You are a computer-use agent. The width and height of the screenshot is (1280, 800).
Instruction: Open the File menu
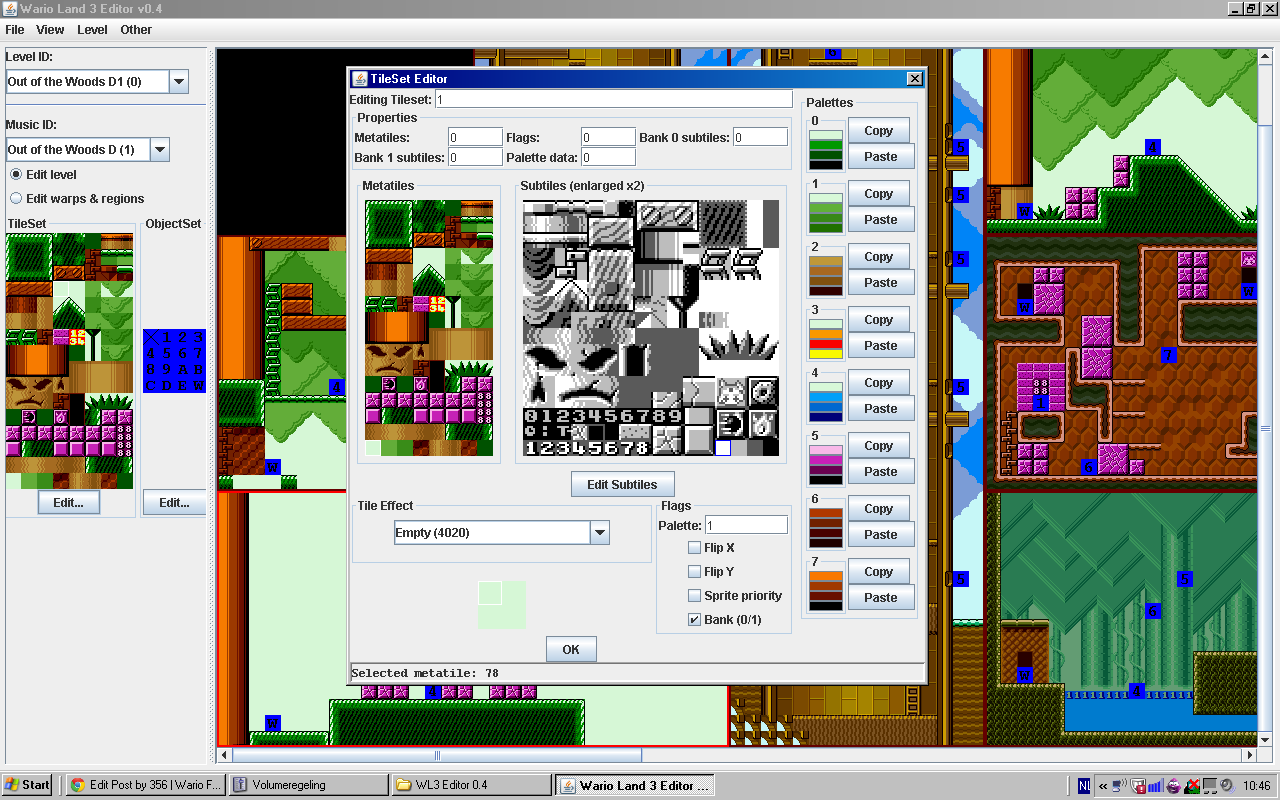tap(14, 30)
